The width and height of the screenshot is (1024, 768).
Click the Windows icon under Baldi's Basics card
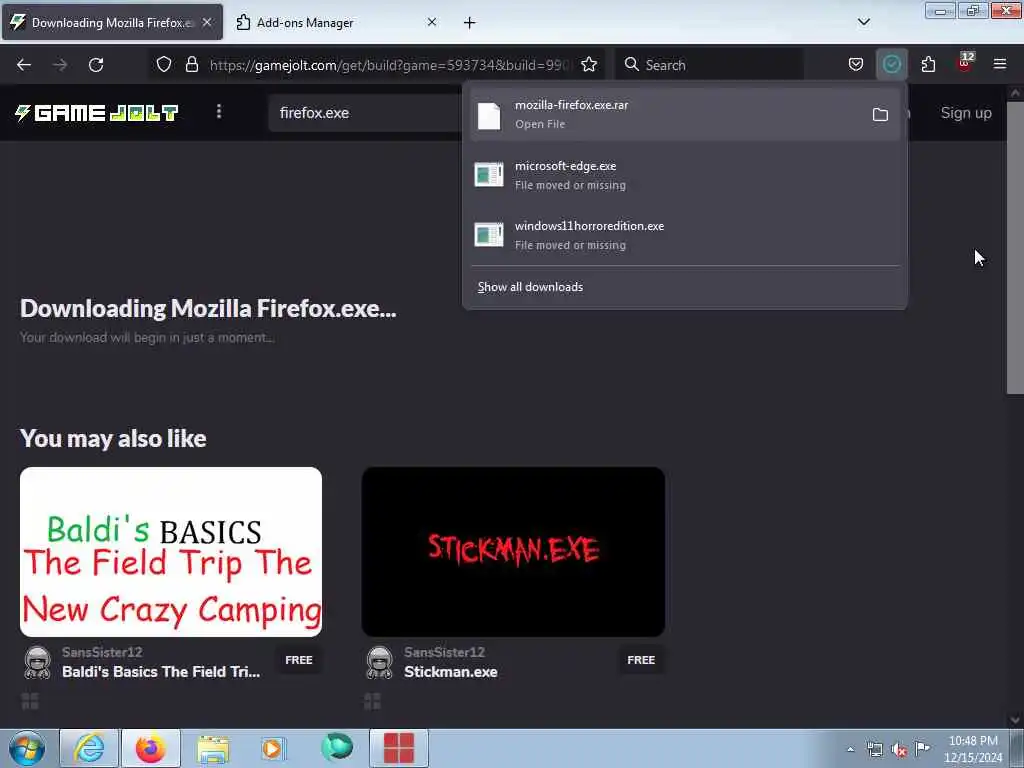coord(30,701)
